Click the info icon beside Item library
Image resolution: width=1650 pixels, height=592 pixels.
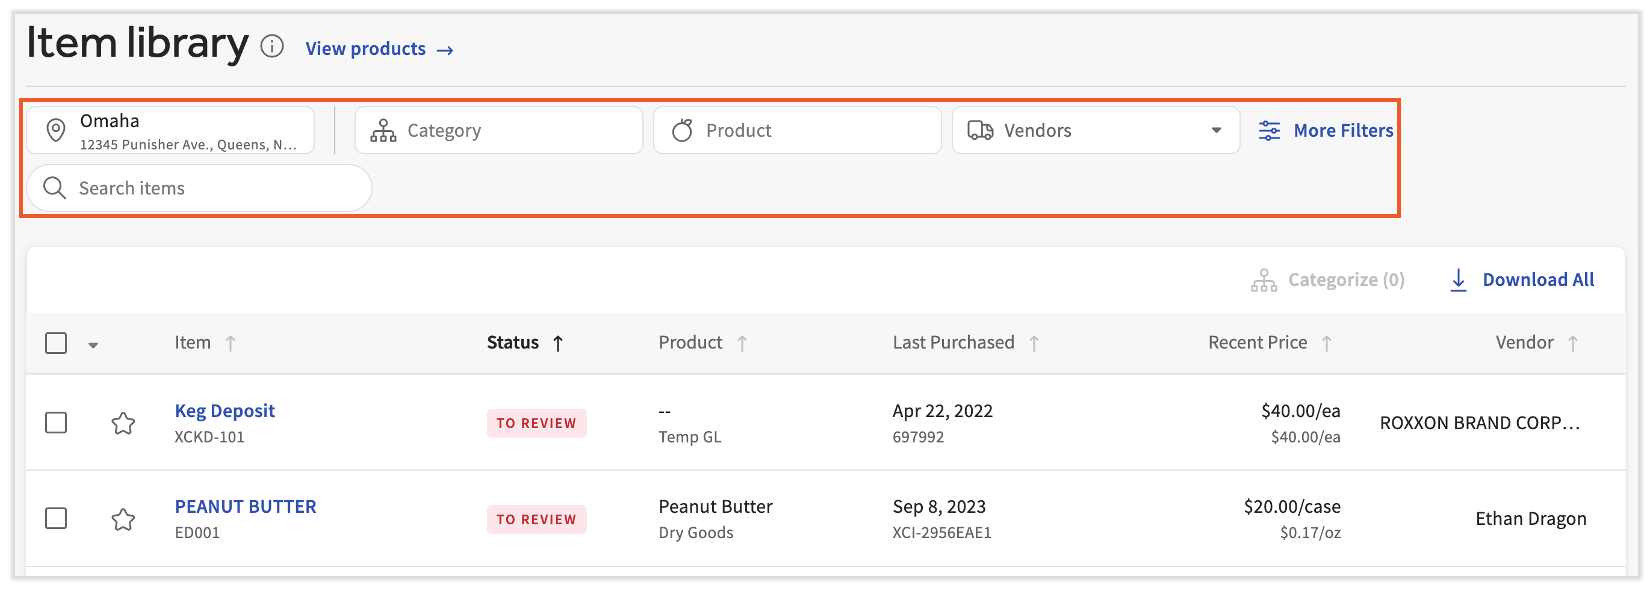[272, 47]
